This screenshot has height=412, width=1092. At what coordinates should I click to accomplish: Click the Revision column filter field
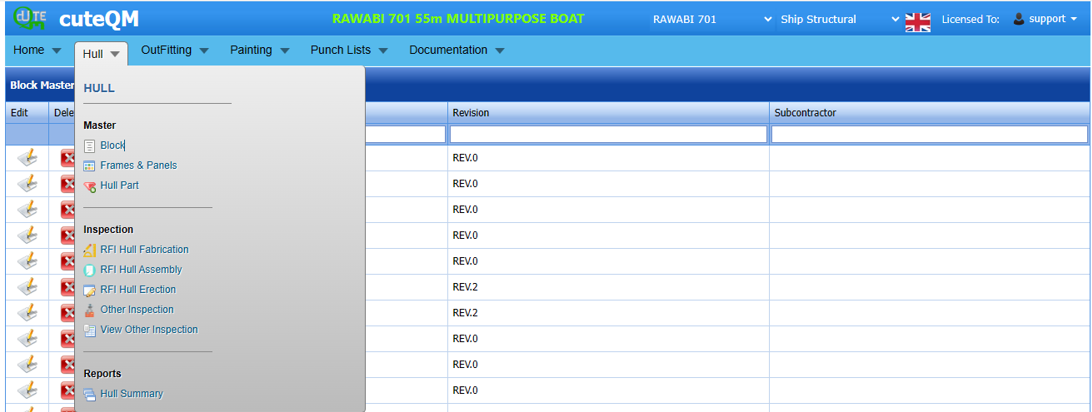(607, 134)
